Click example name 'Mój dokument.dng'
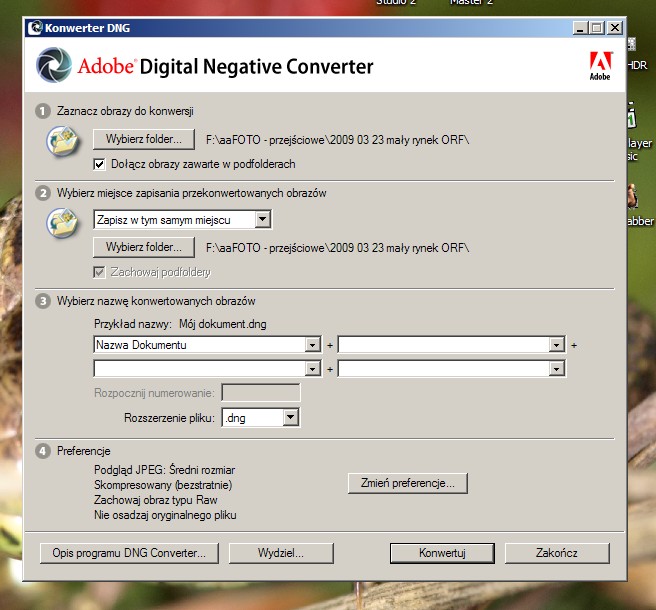Image resolution: width=656 pixels, height=610 pixels. 223,324
